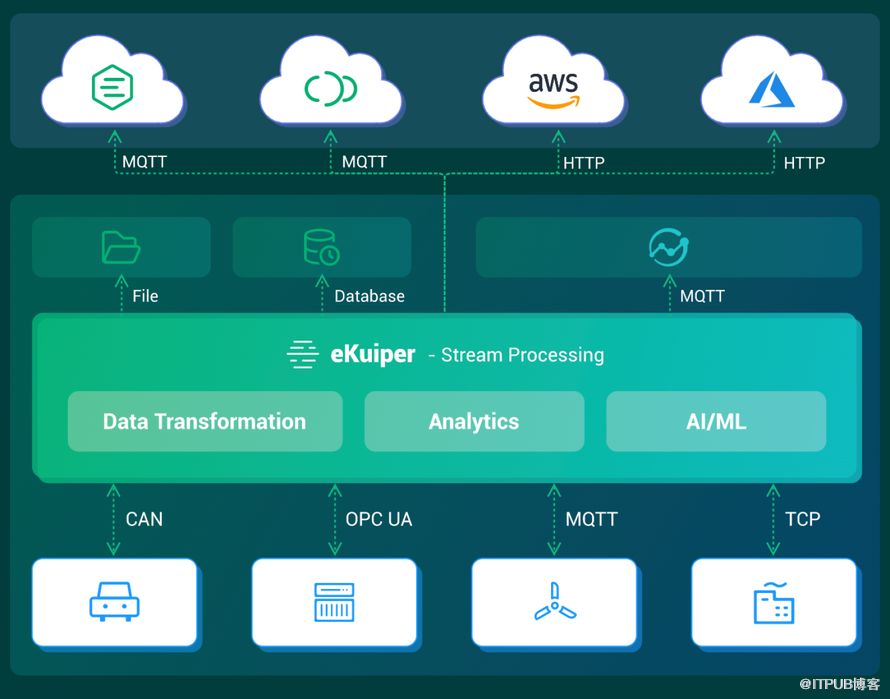Click the Data Transformation box
Image resolution: width=890 pixels, height=699 pixels.
coord(205,421)
